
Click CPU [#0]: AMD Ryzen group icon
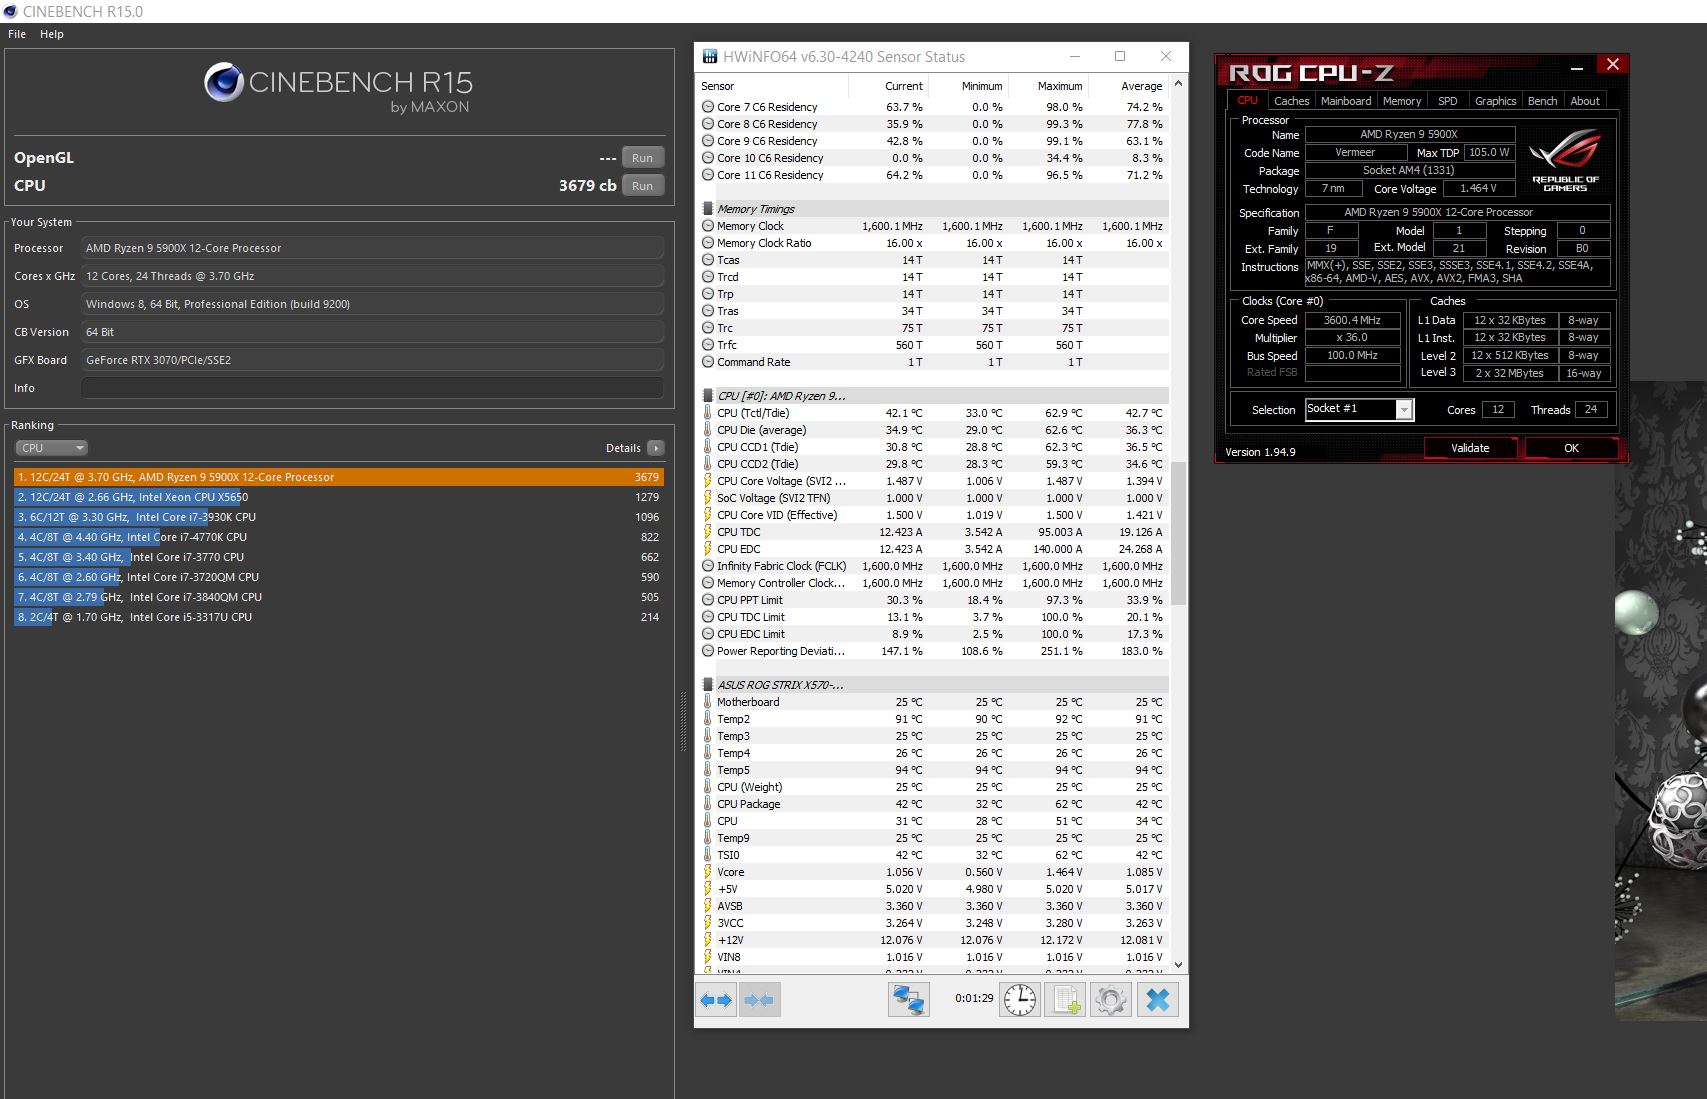pyautogui.click(x=708, y=396)
